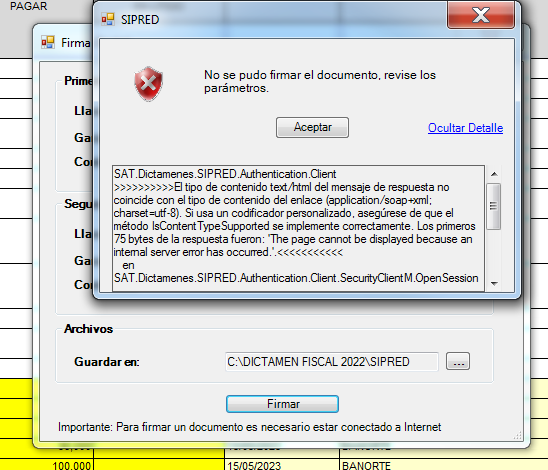Click the Firmar button

(282, 404)
